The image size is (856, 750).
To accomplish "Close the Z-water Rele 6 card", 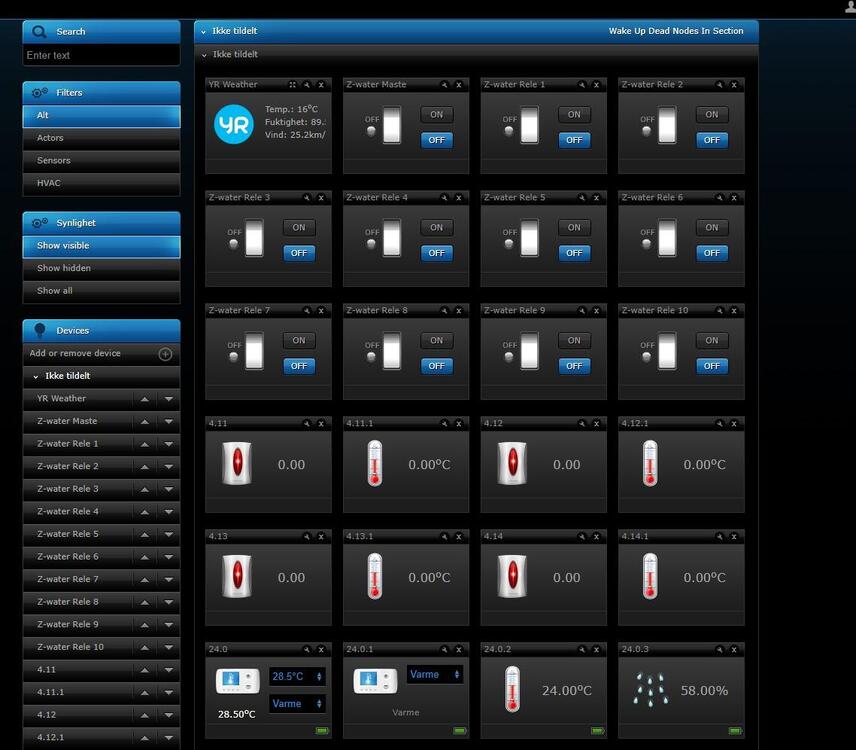I will pos(734,198).
